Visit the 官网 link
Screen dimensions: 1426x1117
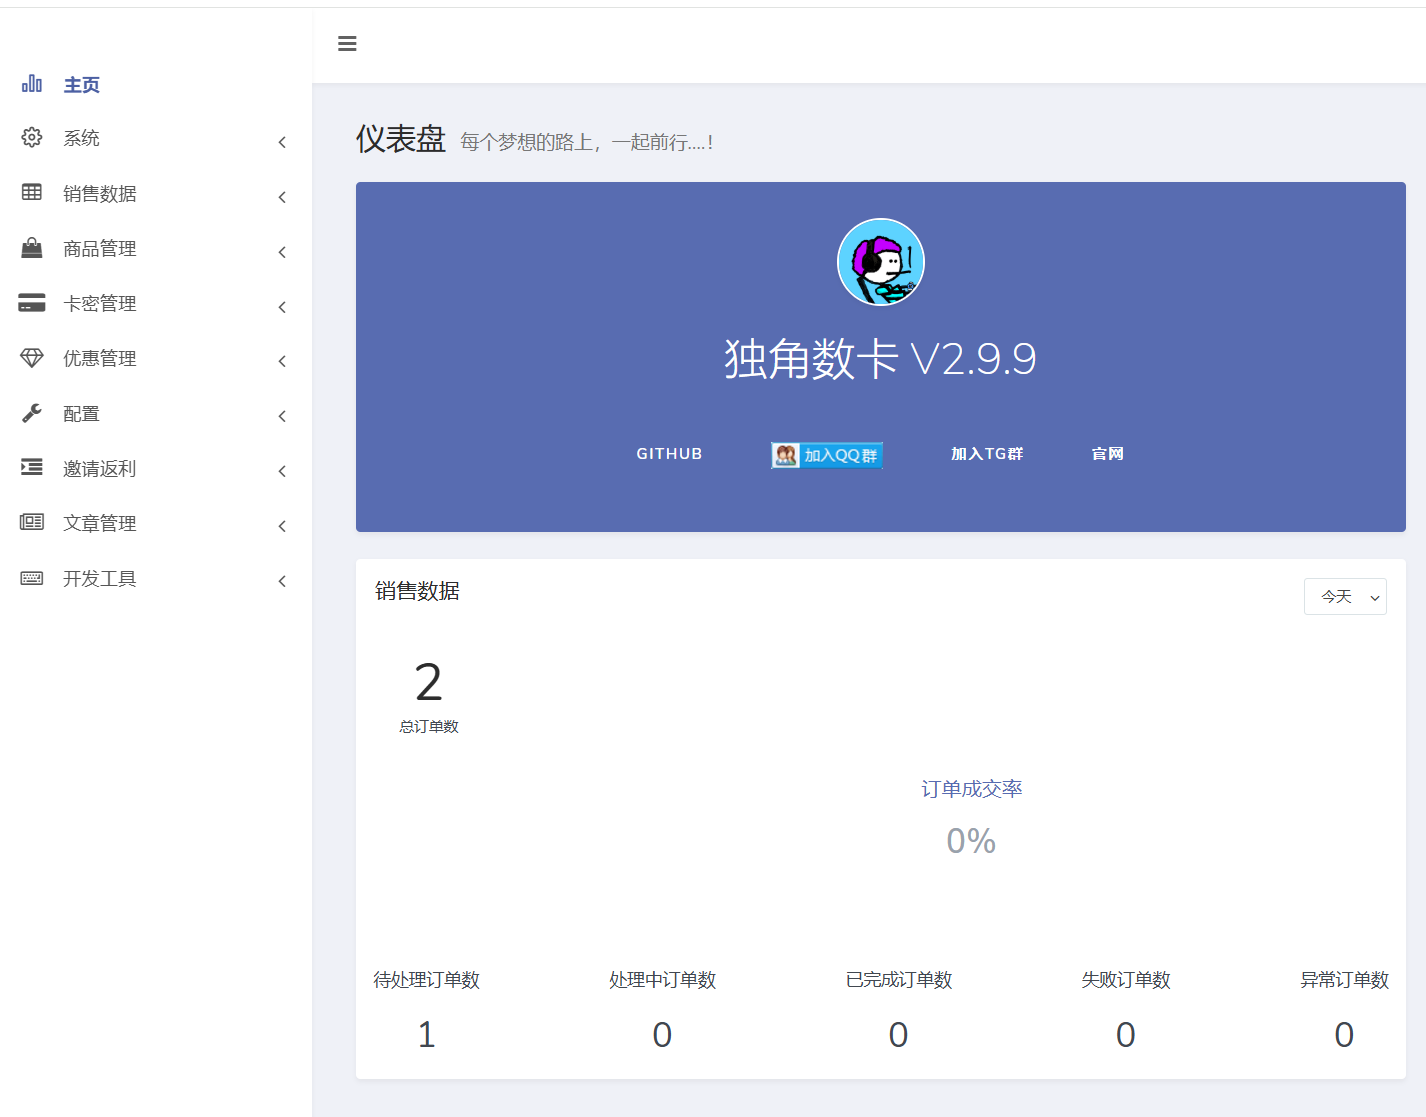(1107, 454)
